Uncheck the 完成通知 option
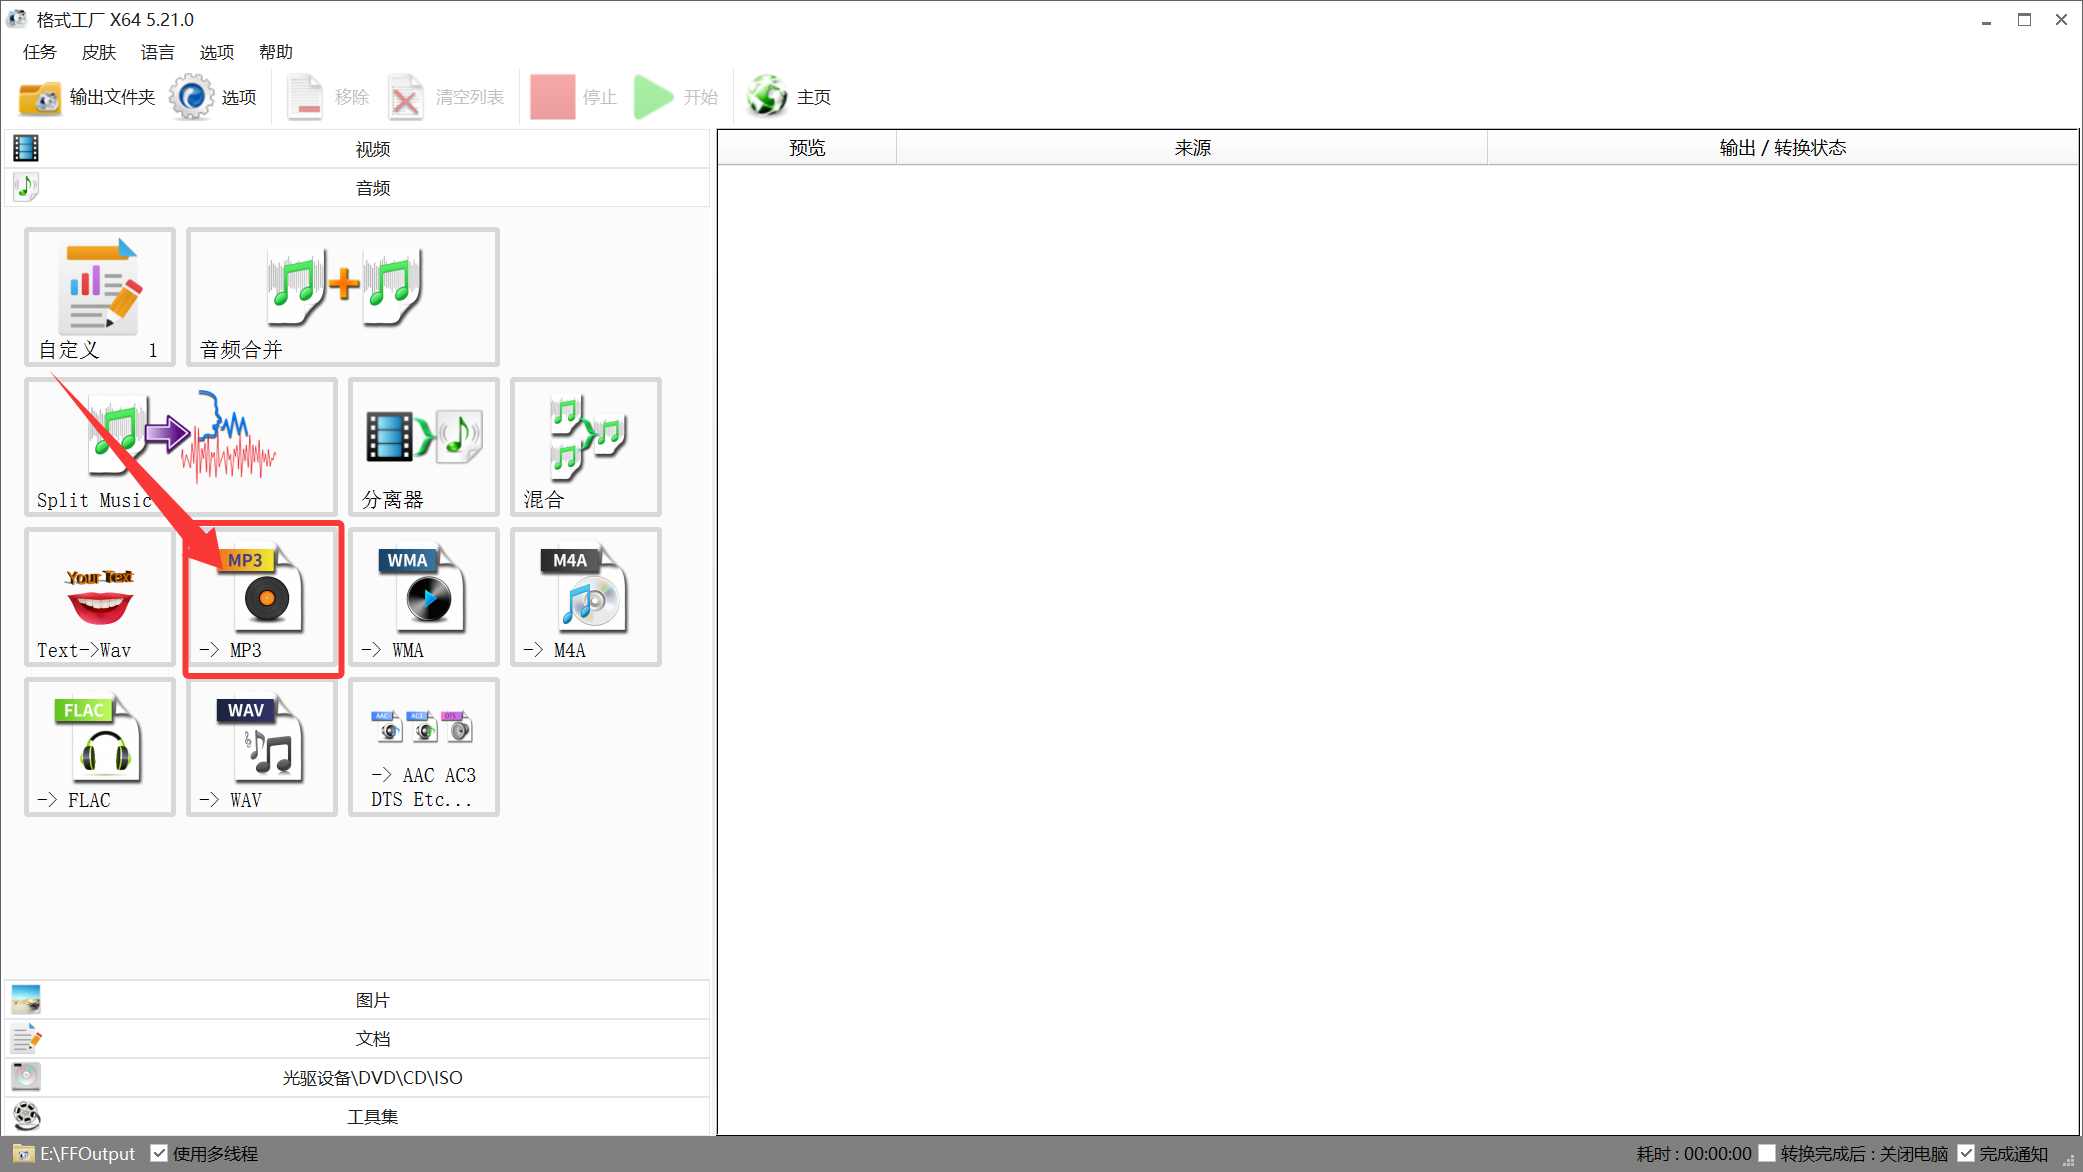The image size is (2083, 1172). 1966,1153
